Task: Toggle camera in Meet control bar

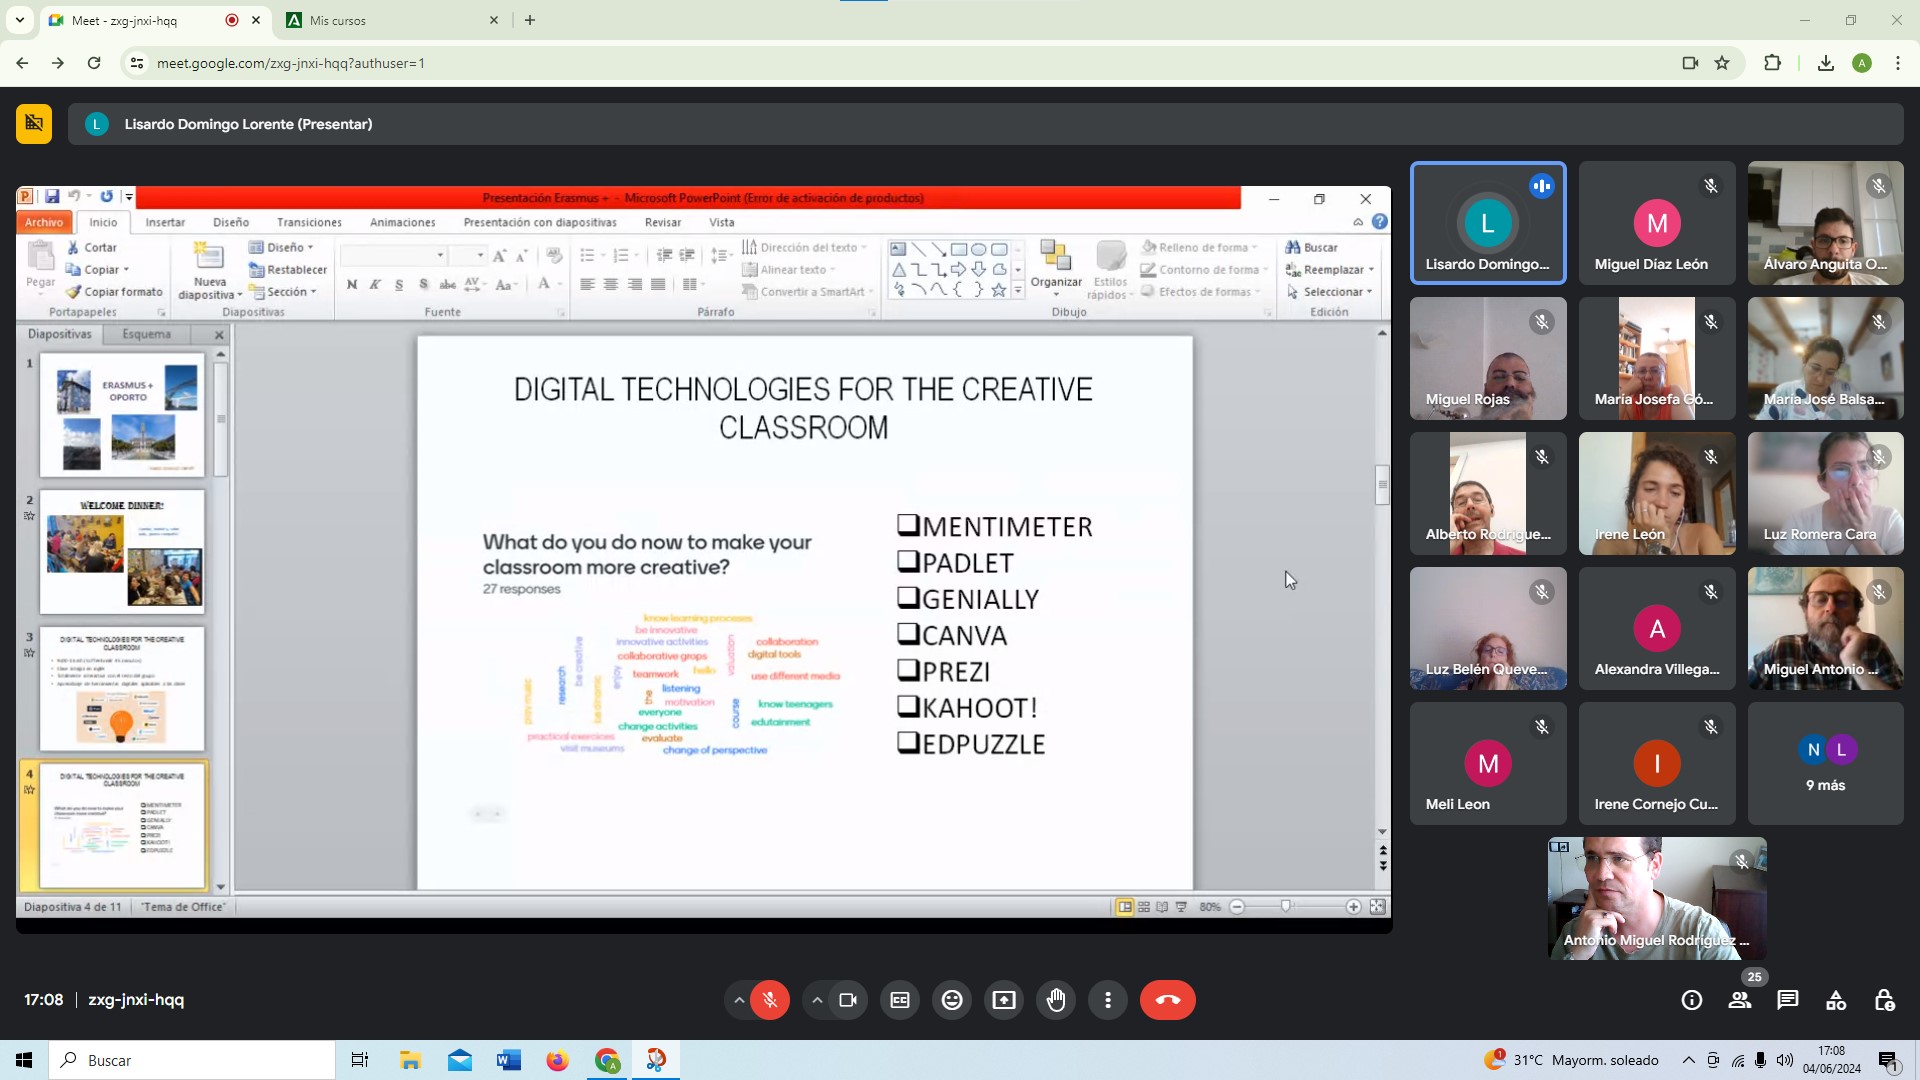Action: point(848,1000)
